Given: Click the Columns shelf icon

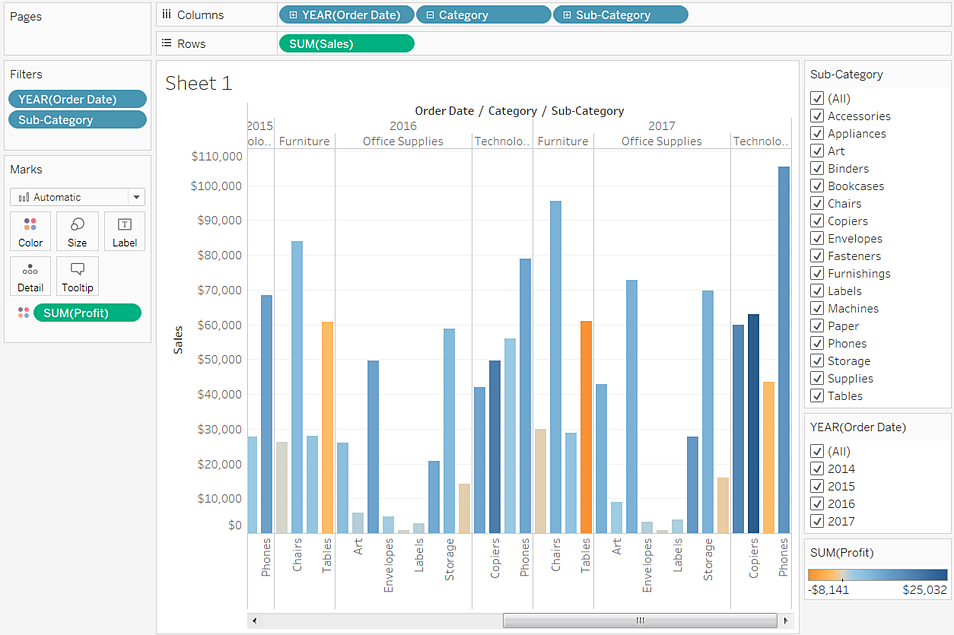Looking at the screenshot, I should (167, 15).
